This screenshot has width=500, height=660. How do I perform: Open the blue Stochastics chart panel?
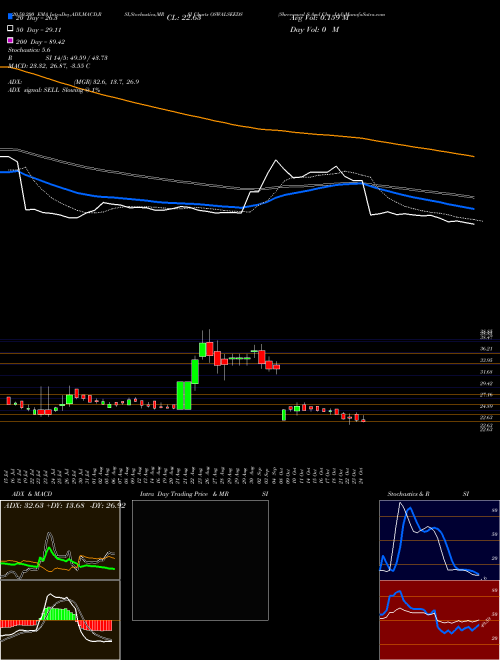(439, 540)
